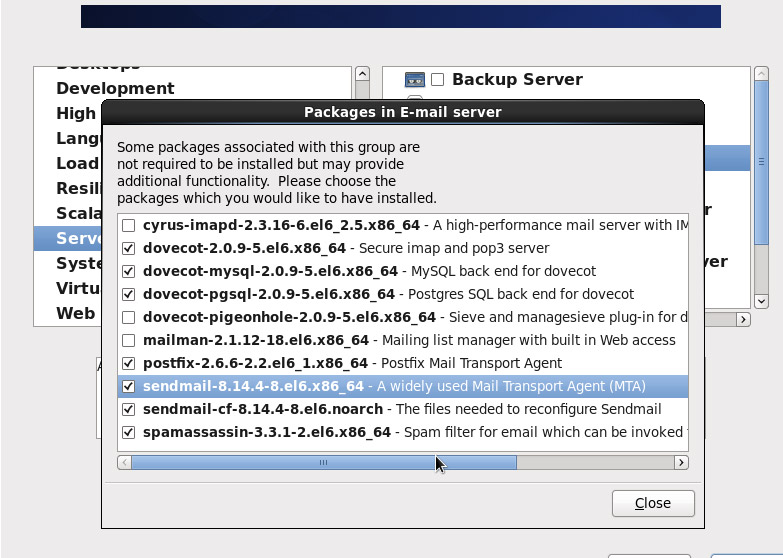Select the Web category in list
The image size is (783, 558).
click(76, 314)
